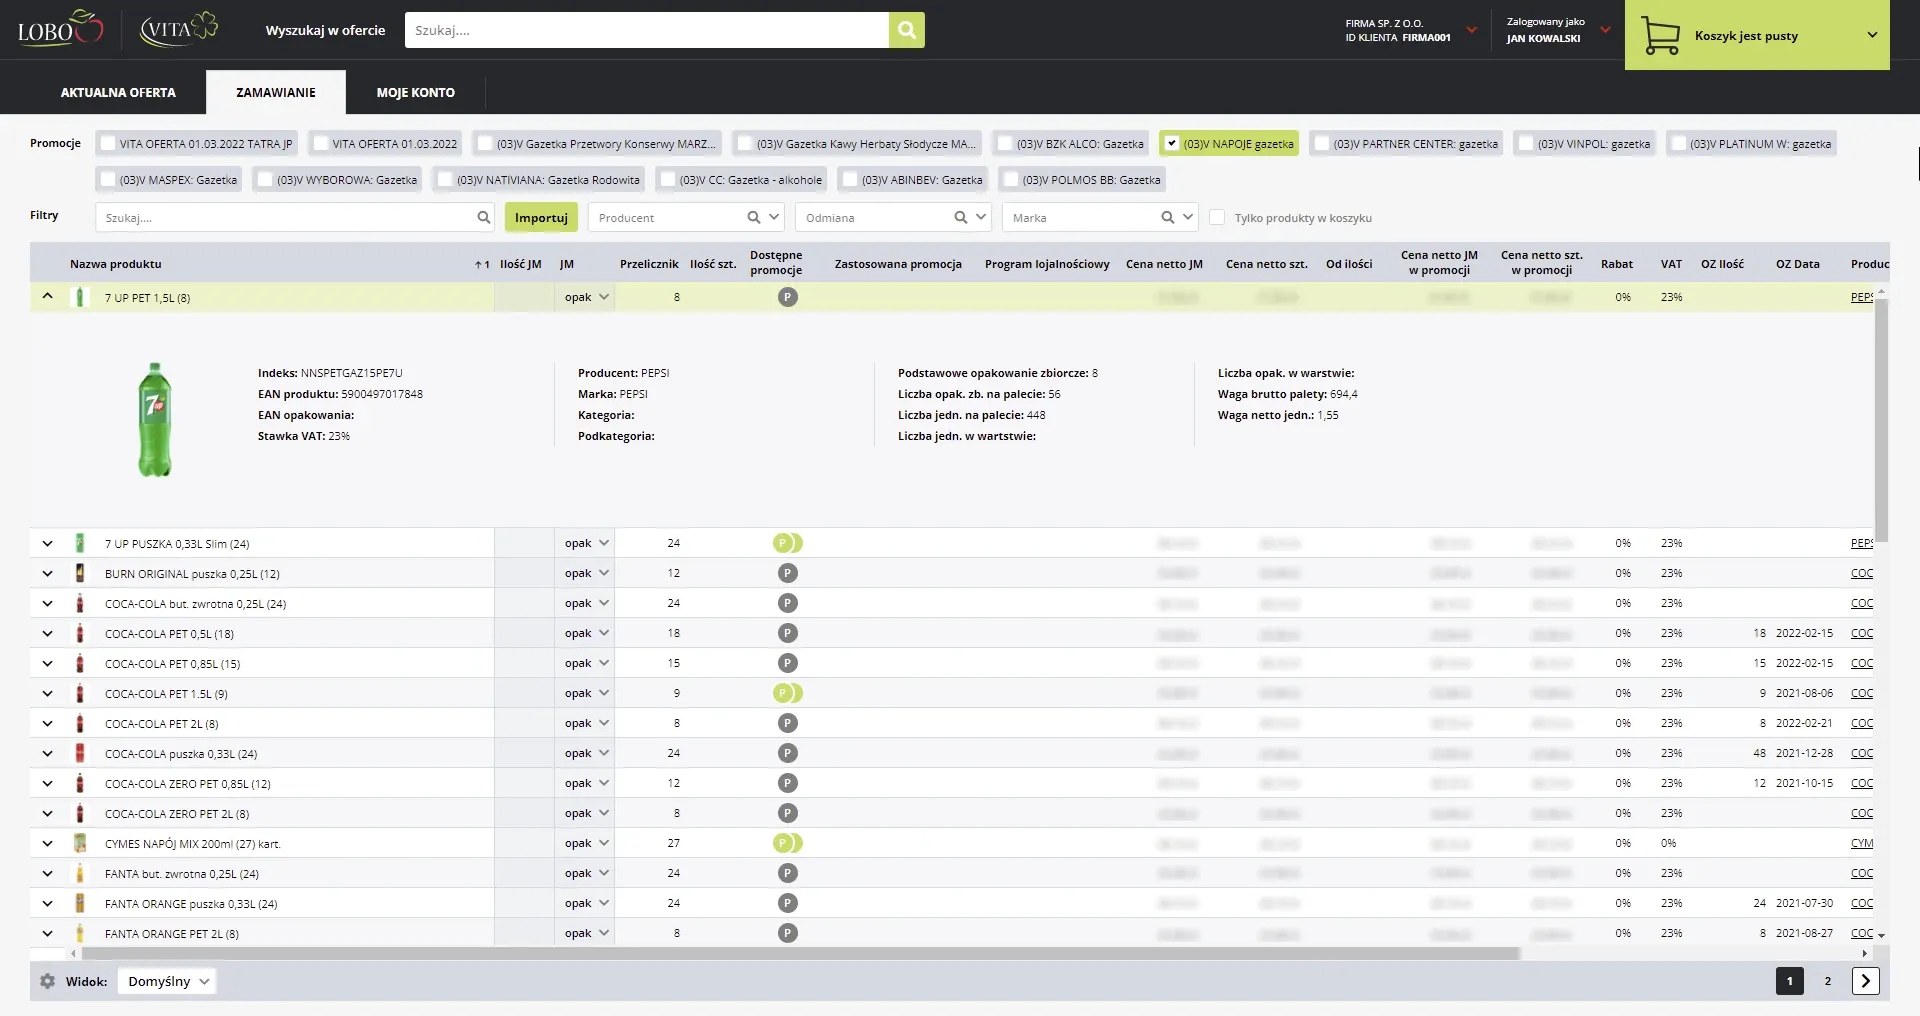Image resolution: width=1920 pixels, height=1016 pixels.
Task: Click the vertical scrollbar of the product table
Action: click(1881, 420)
